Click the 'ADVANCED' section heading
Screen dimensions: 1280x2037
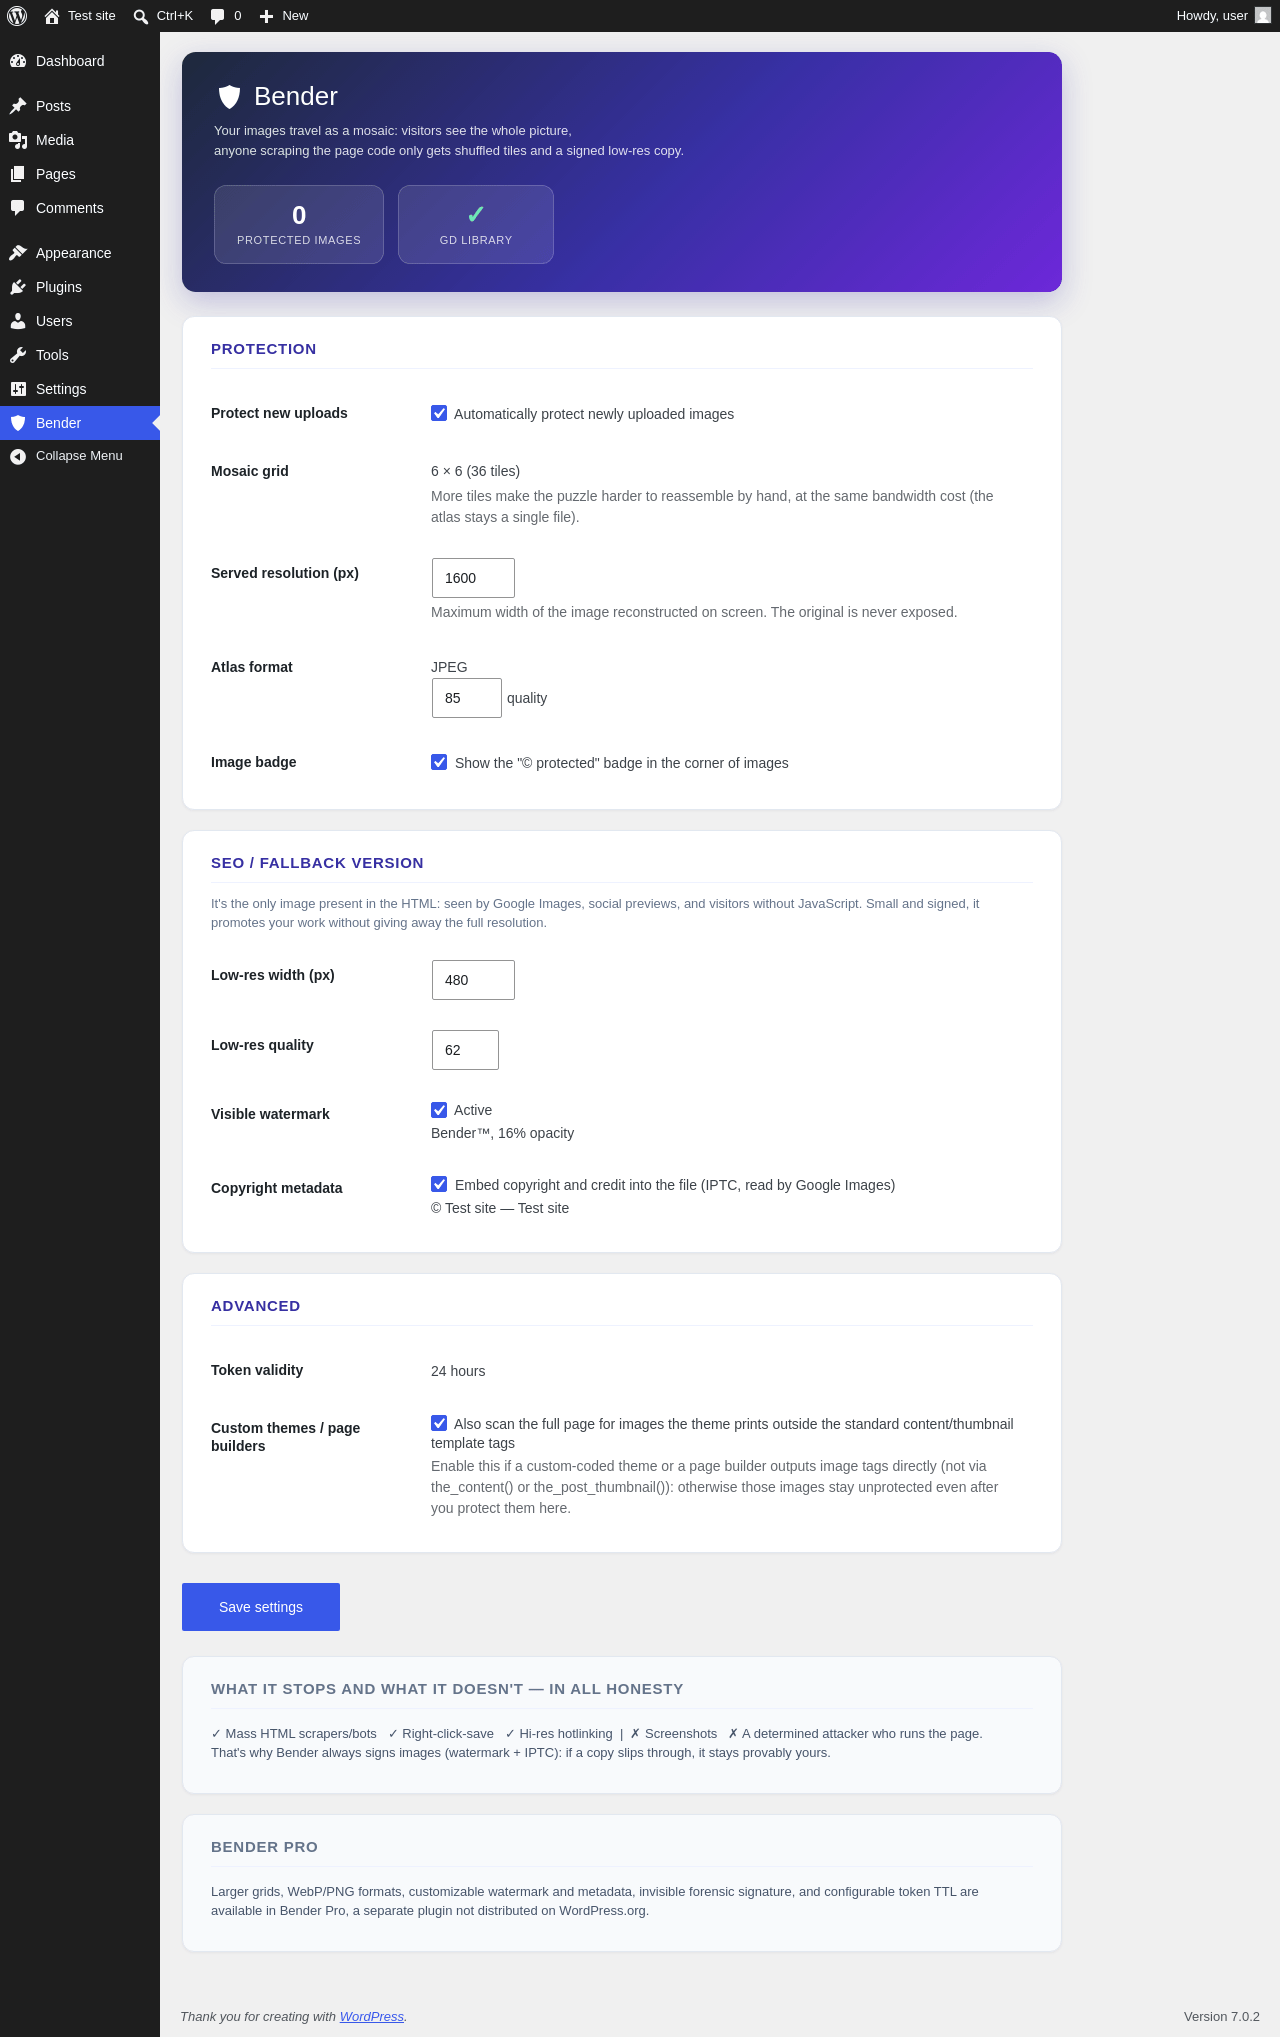pyautogui.click(x=256, y=1306)
